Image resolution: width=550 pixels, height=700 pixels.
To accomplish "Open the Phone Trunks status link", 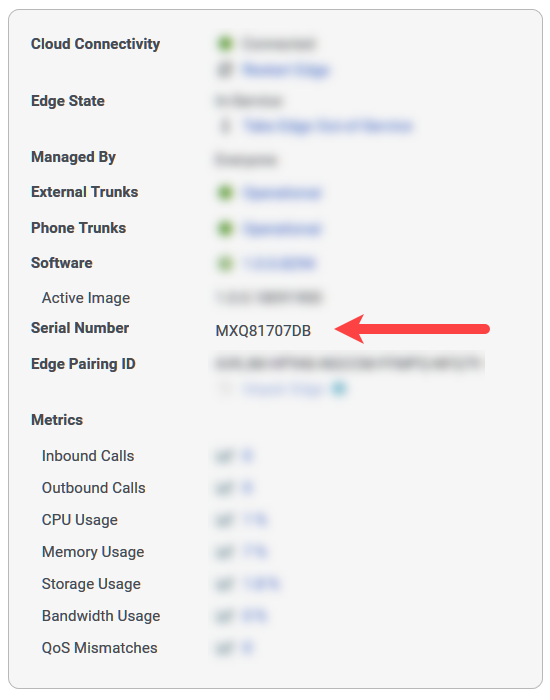I will click(282, 229).
